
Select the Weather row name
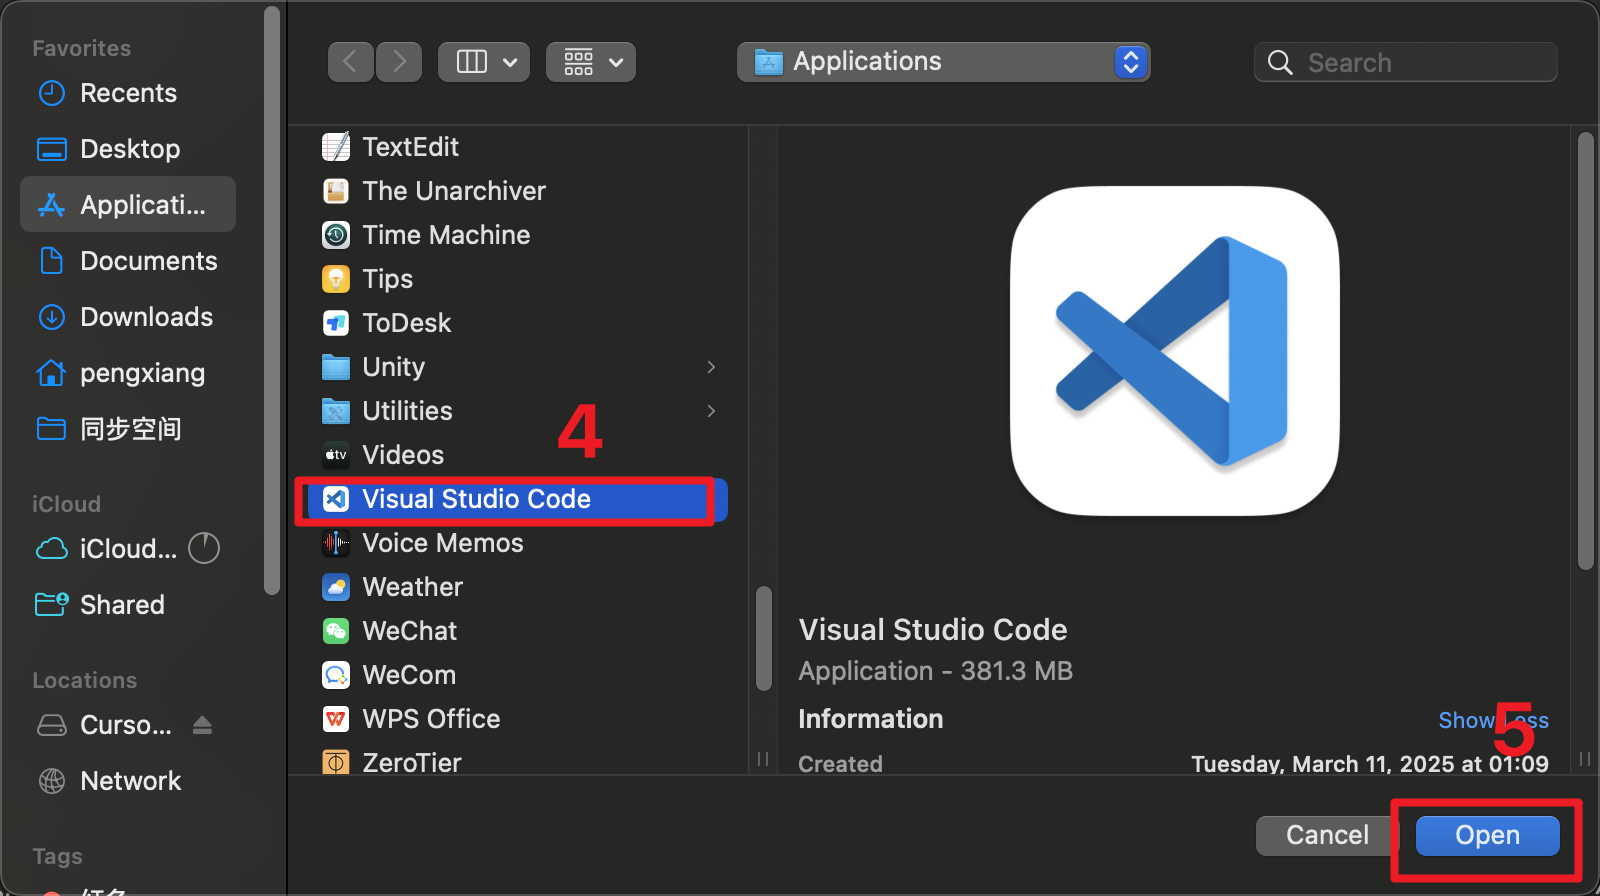click(412, 587)
